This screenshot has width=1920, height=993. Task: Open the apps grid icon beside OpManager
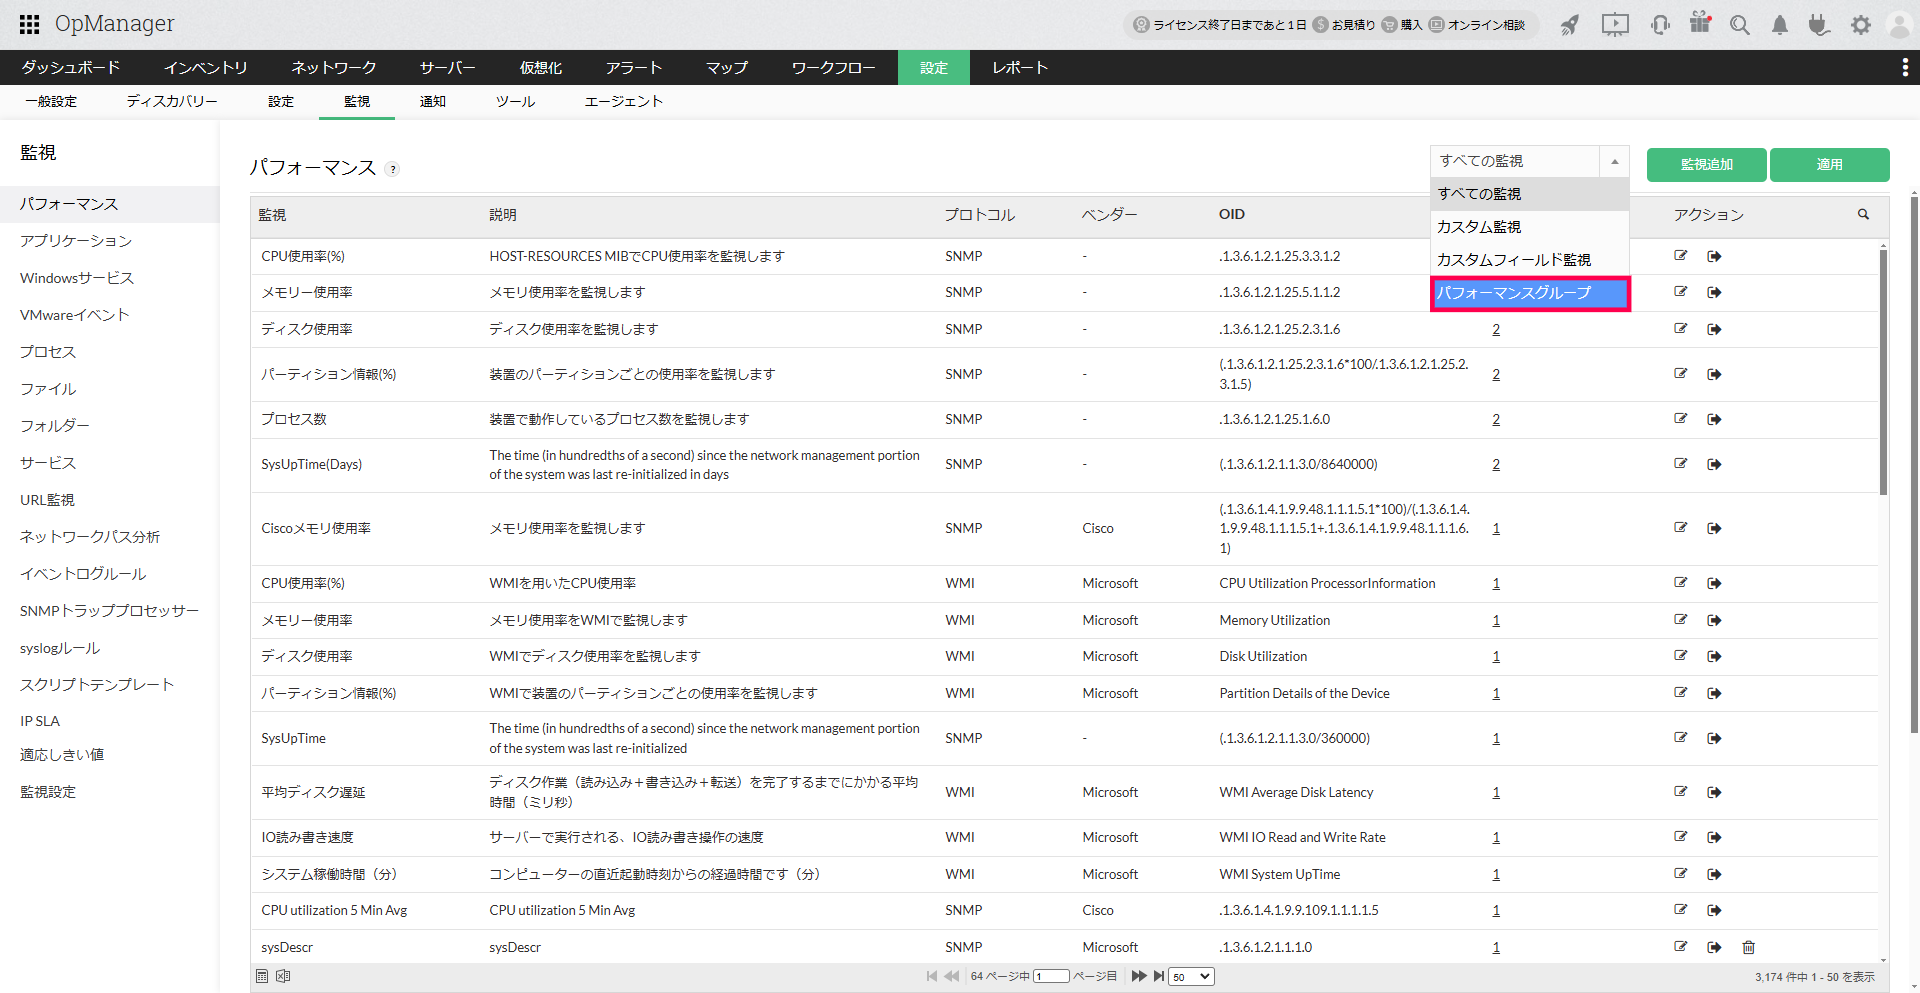29,24
